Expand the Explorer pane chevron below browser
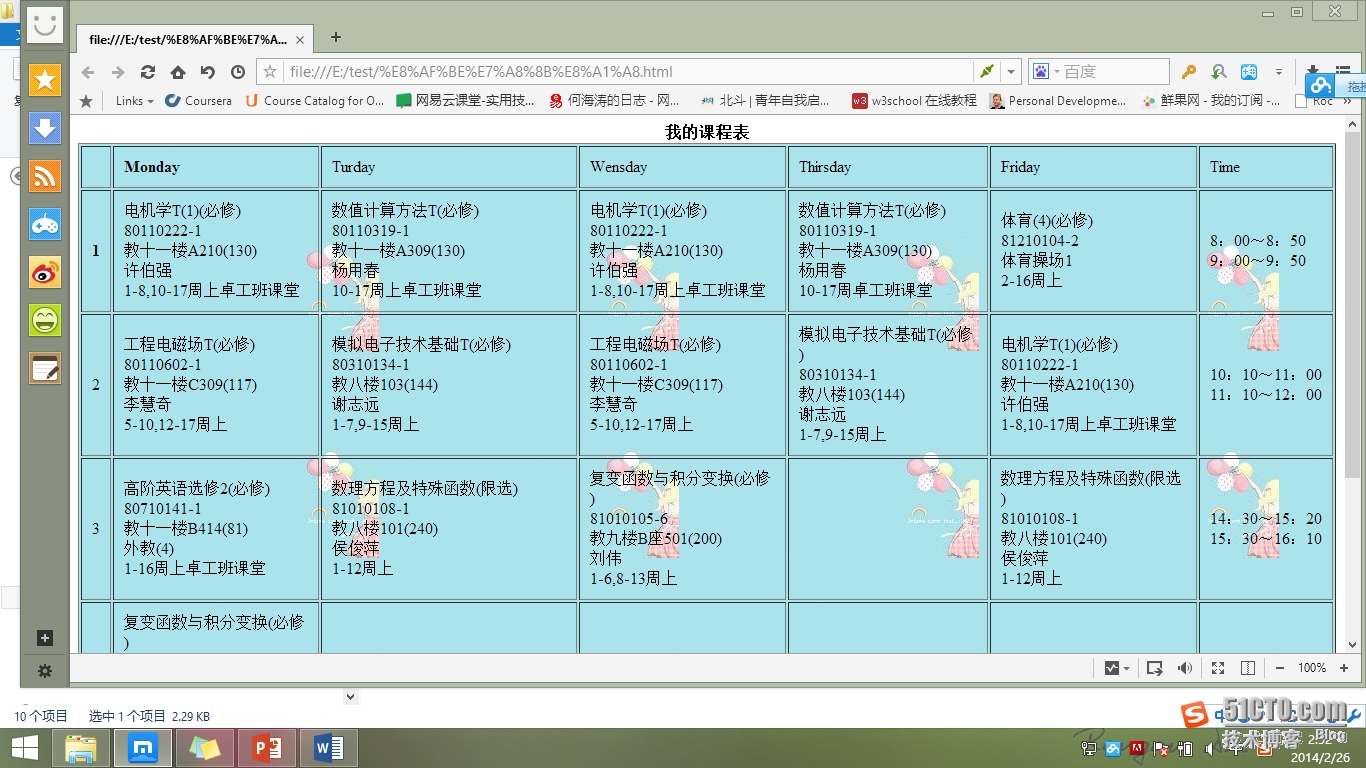 point(350,696)
